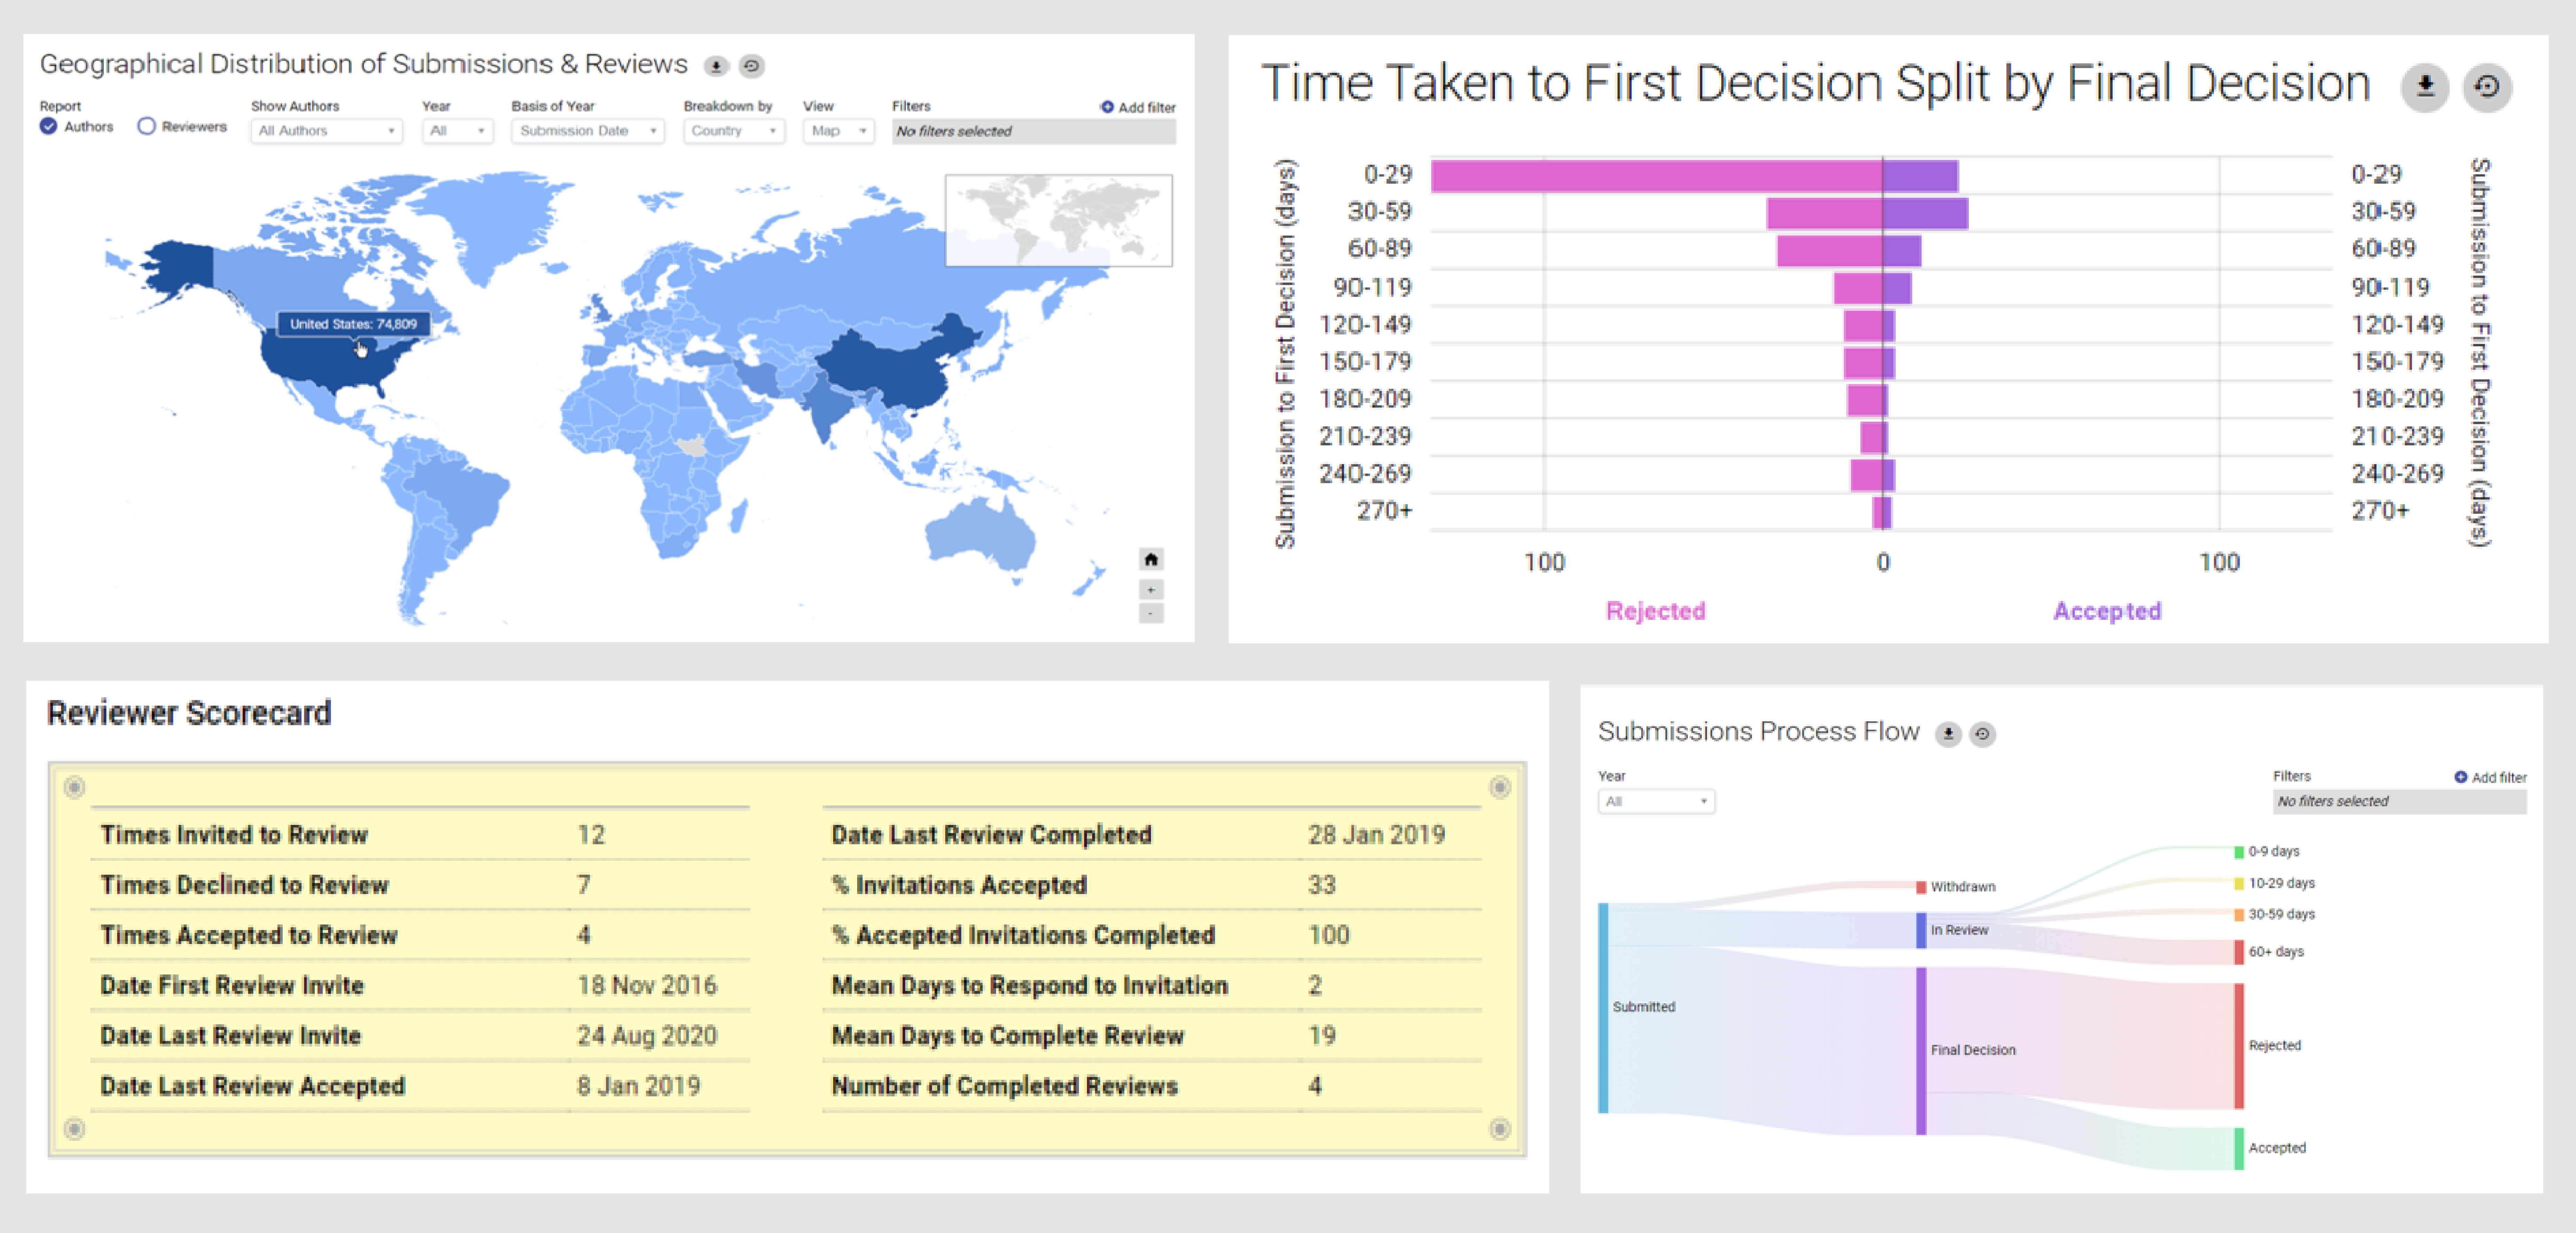2576x1233 pixels.
Task: Click the Withdrawn node in flow diagram
Action: (1921, 887)
